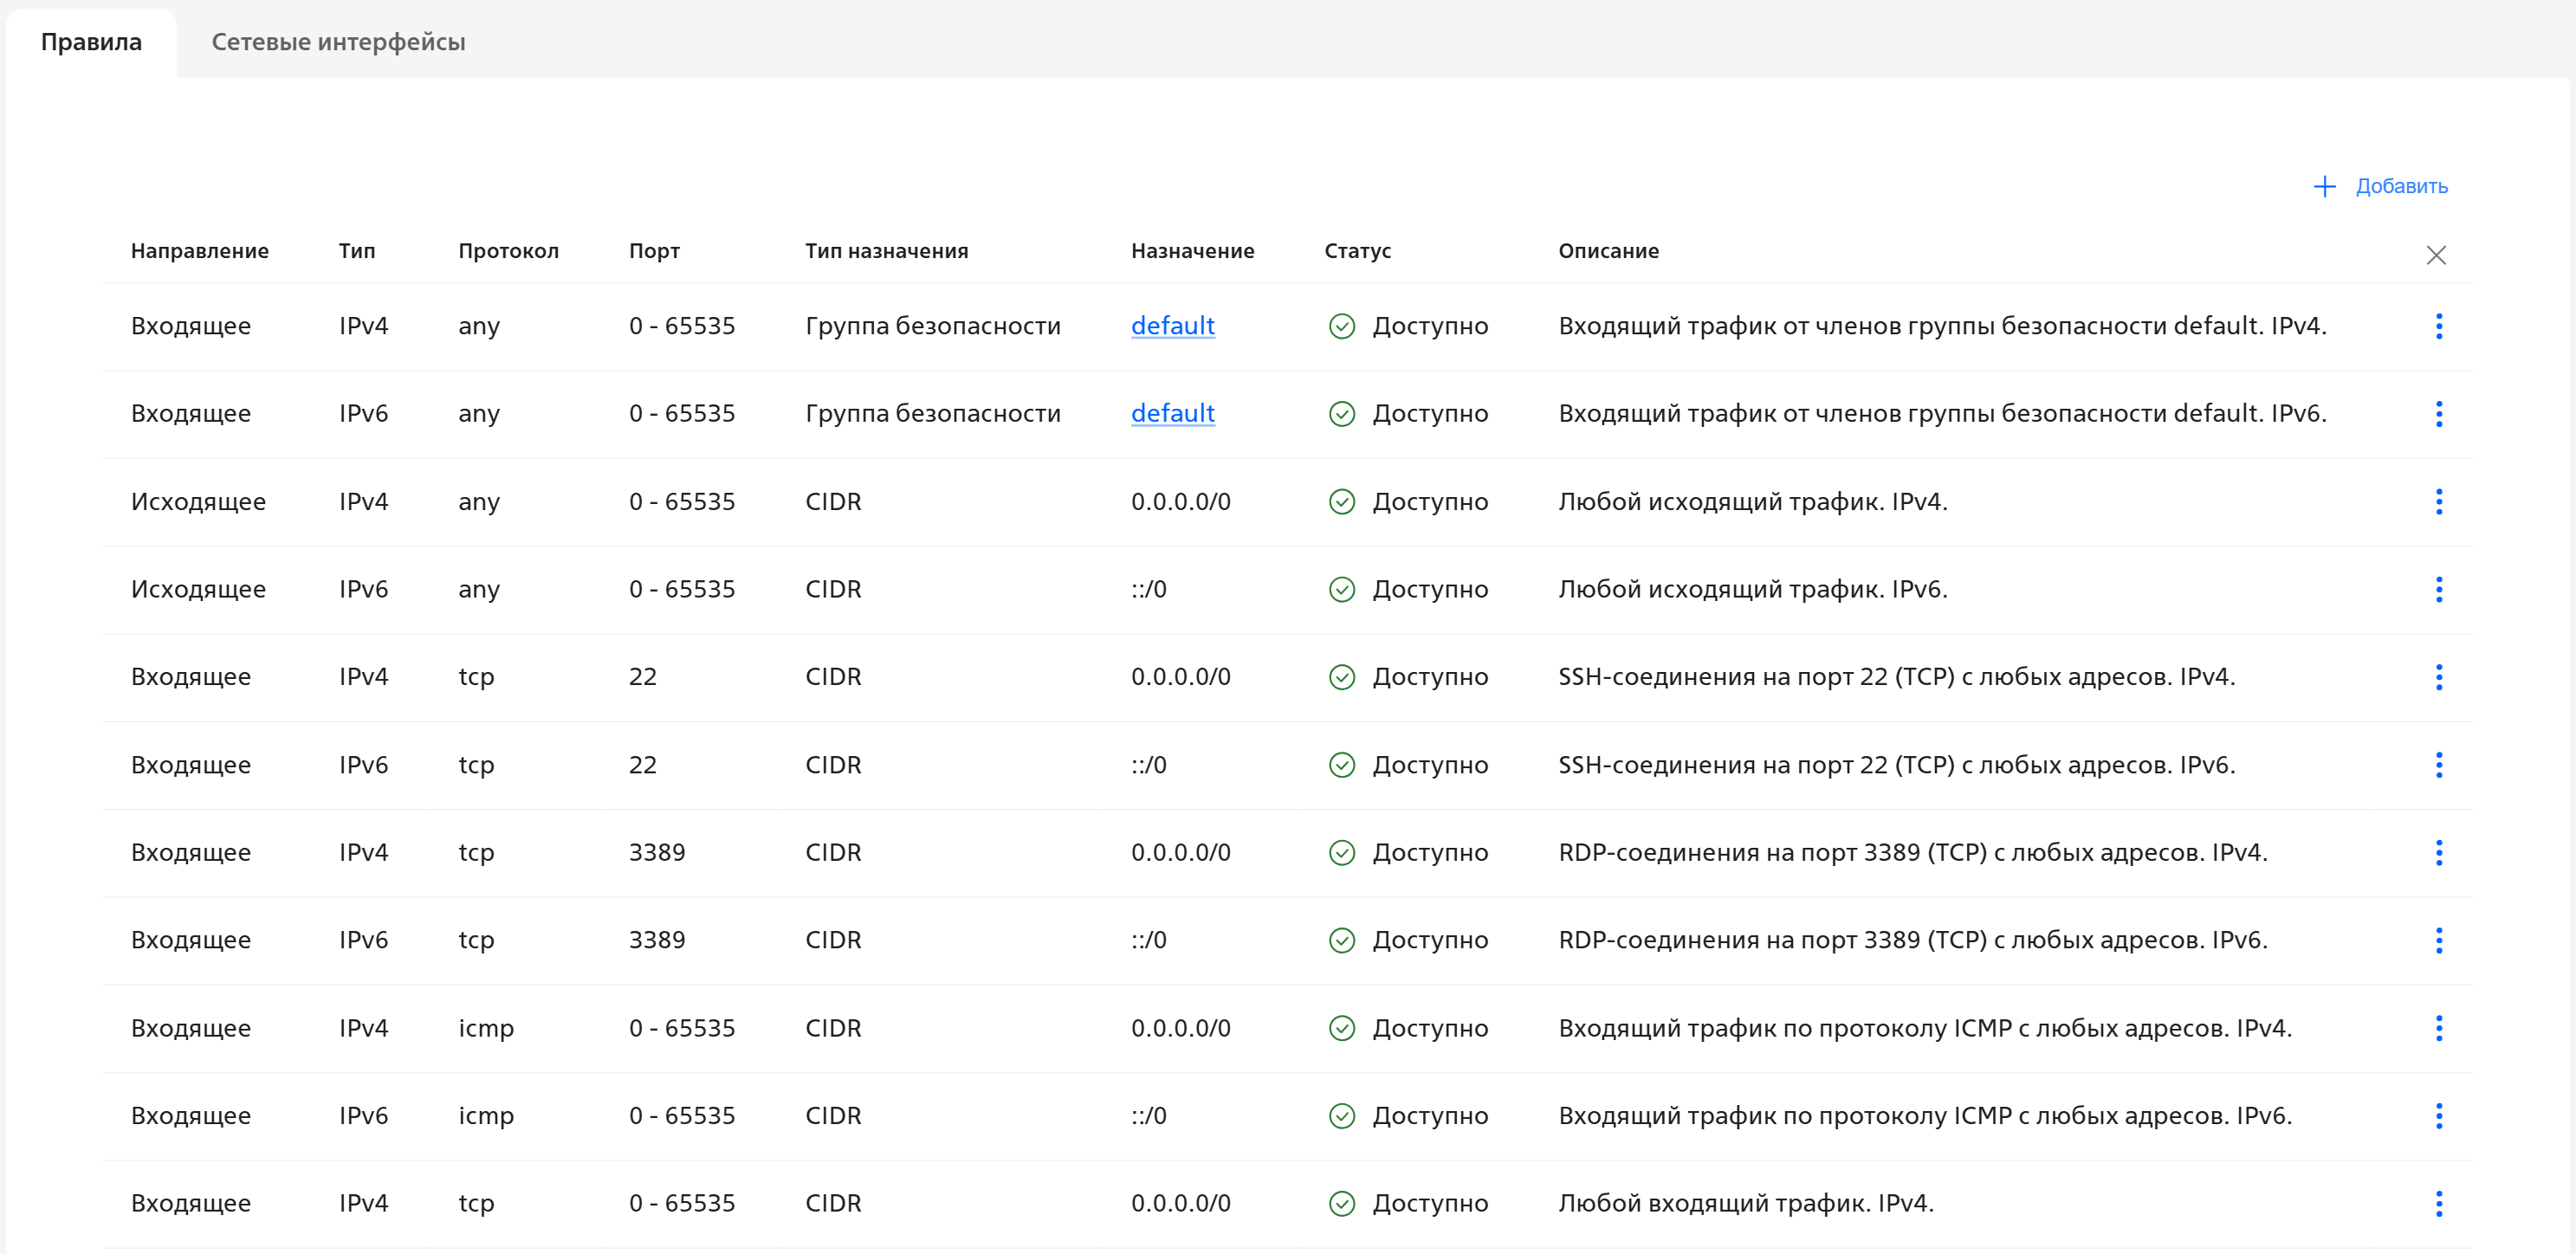Open actions menu for outgoing IPv6 traffic rule
Viewport: 2576px width, 1254px height.
[x=2438, y=589]
